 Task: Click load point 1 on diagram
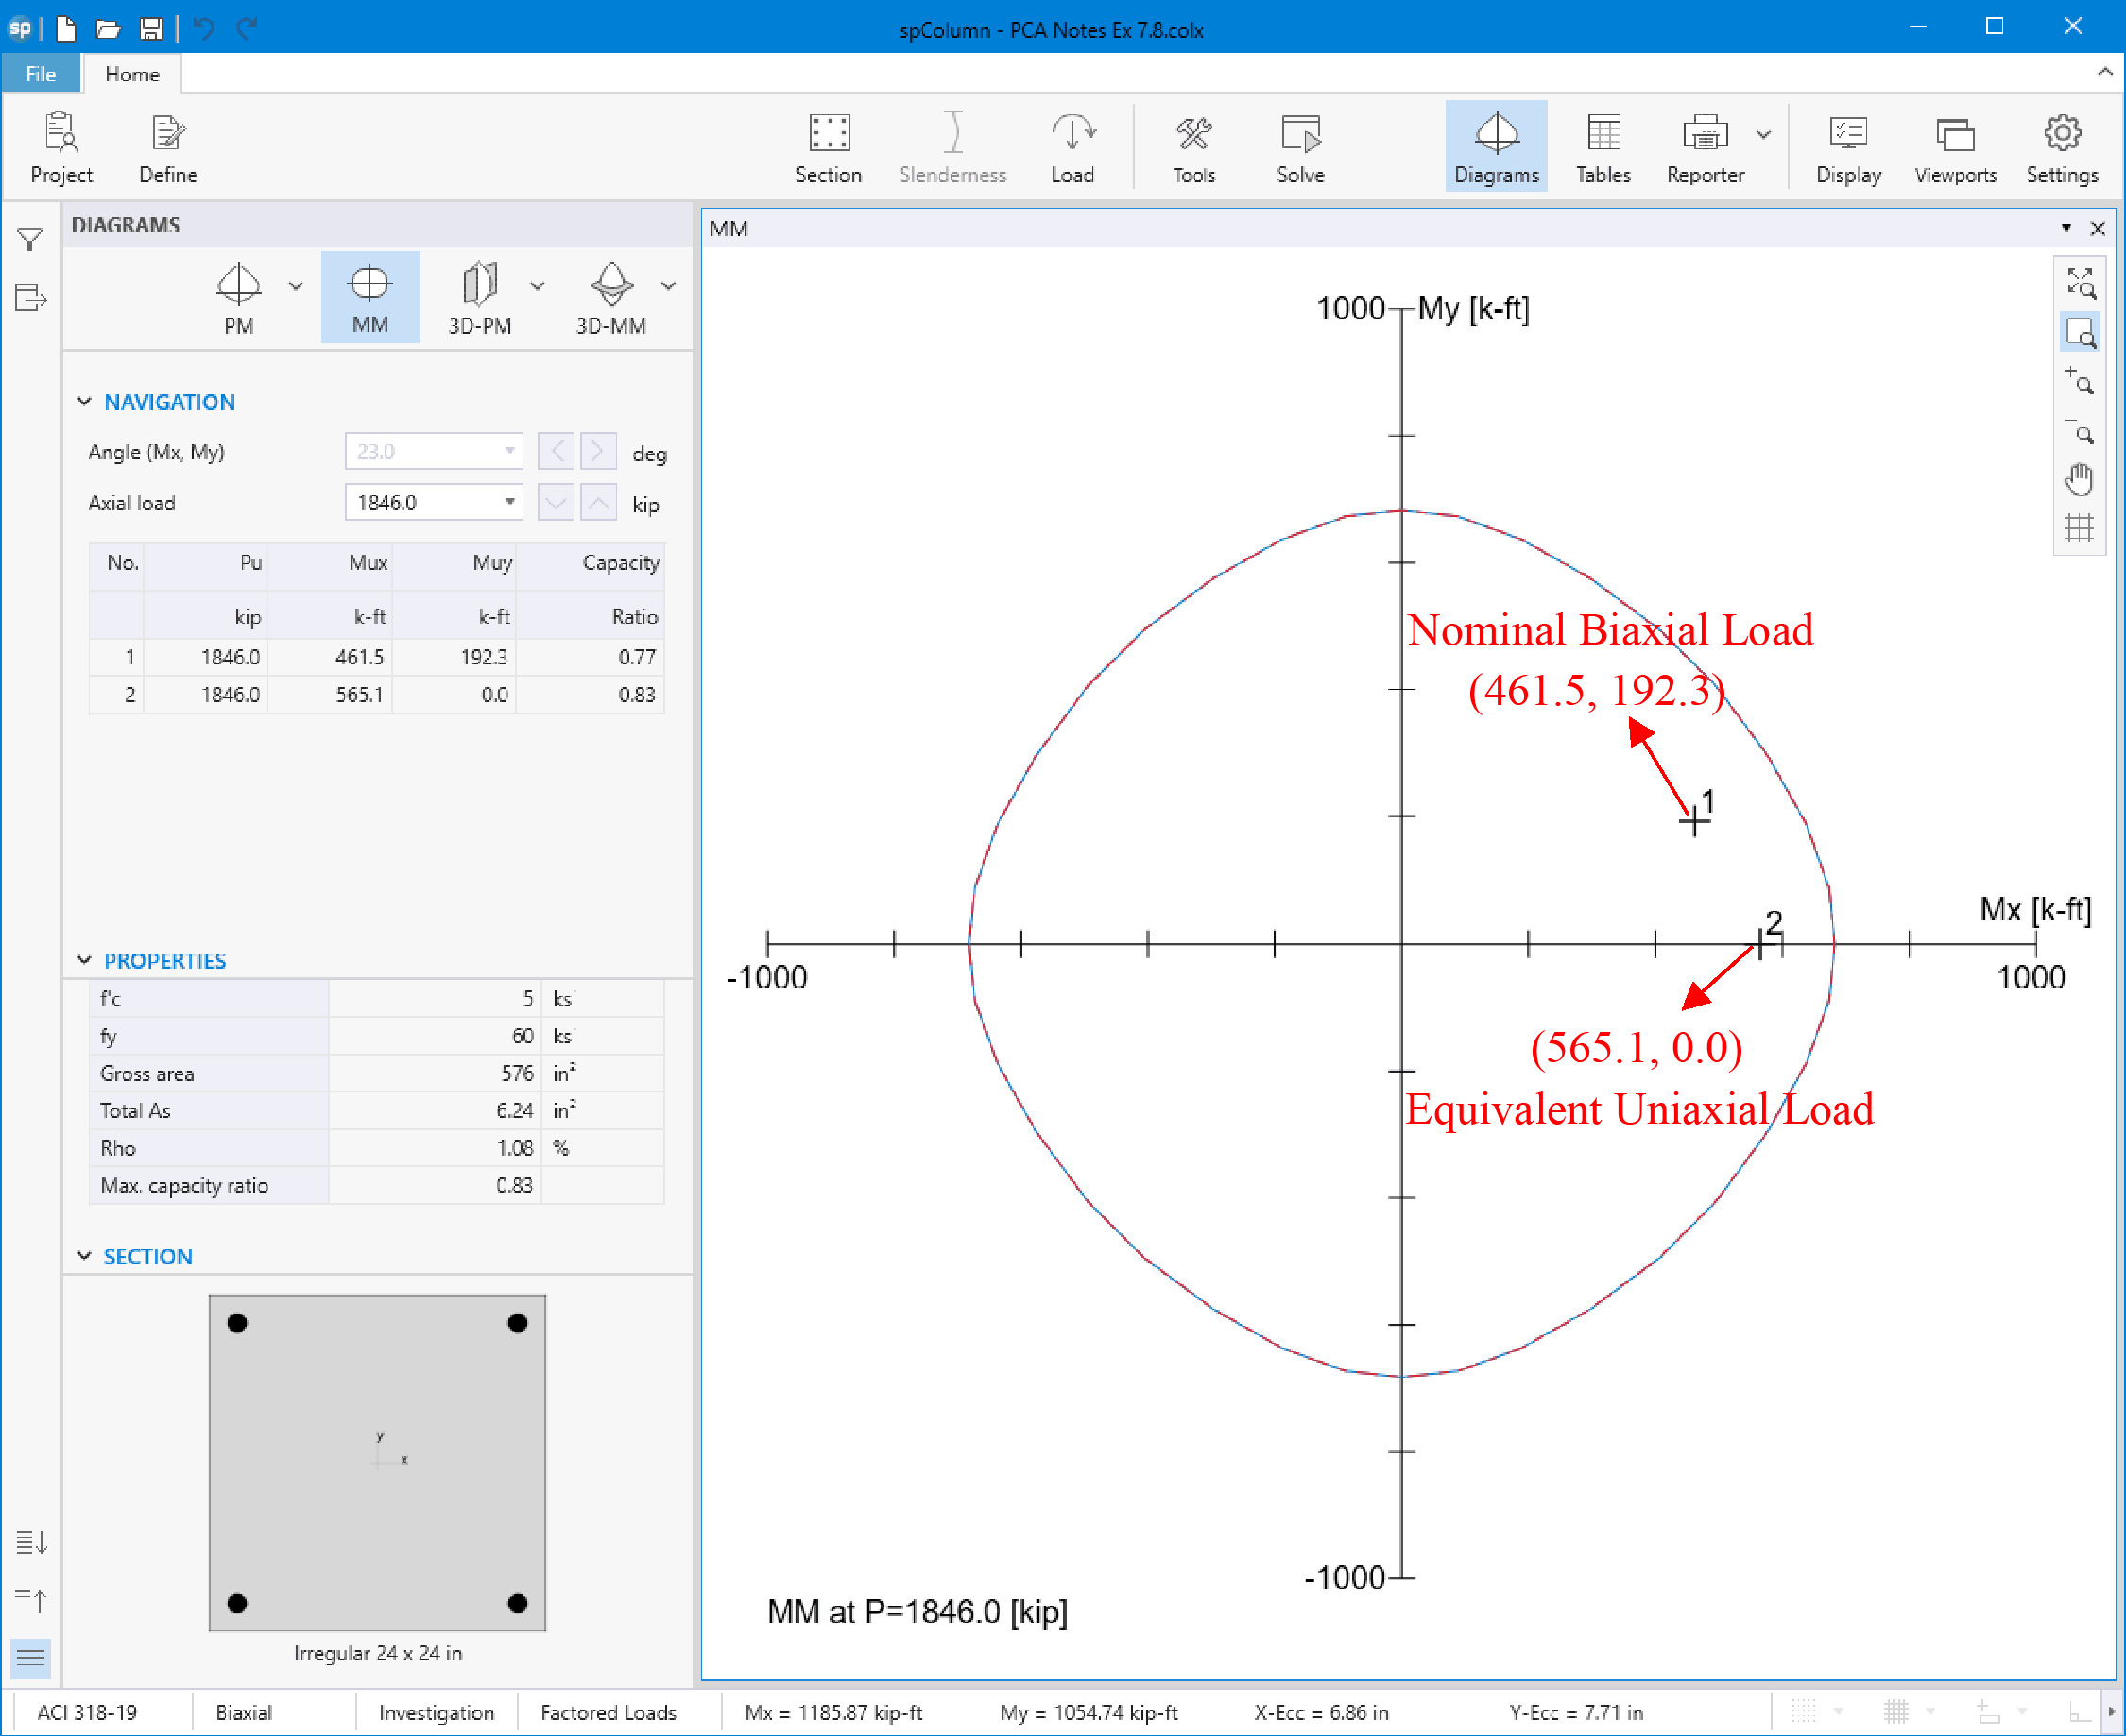point(1694,822)
